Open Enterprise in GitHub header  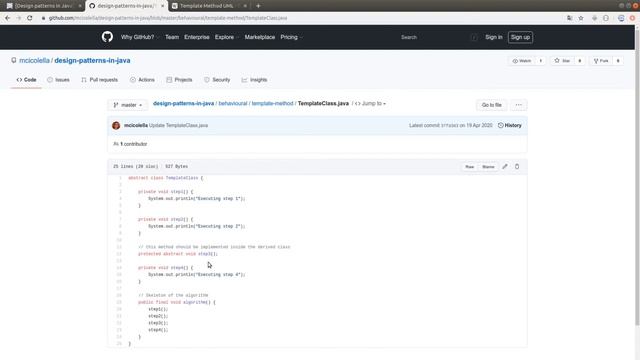[197, 37]
